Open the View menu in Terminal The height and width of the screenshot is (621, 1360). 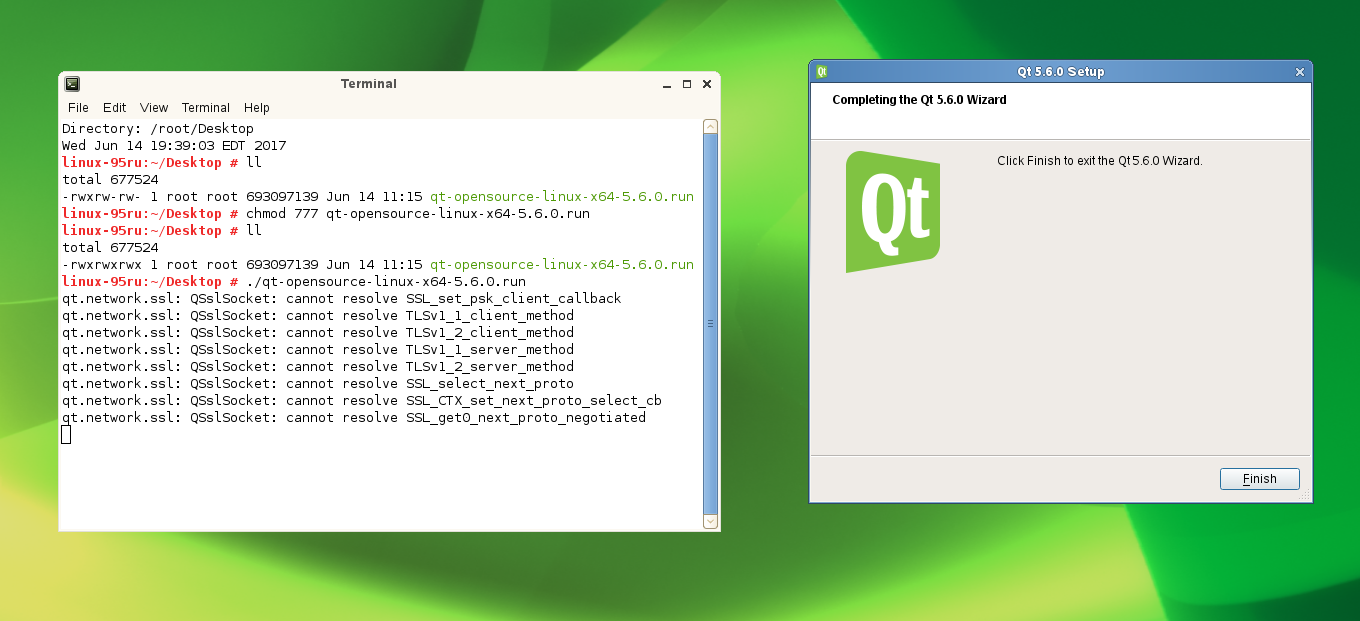[x=154, y=108]
